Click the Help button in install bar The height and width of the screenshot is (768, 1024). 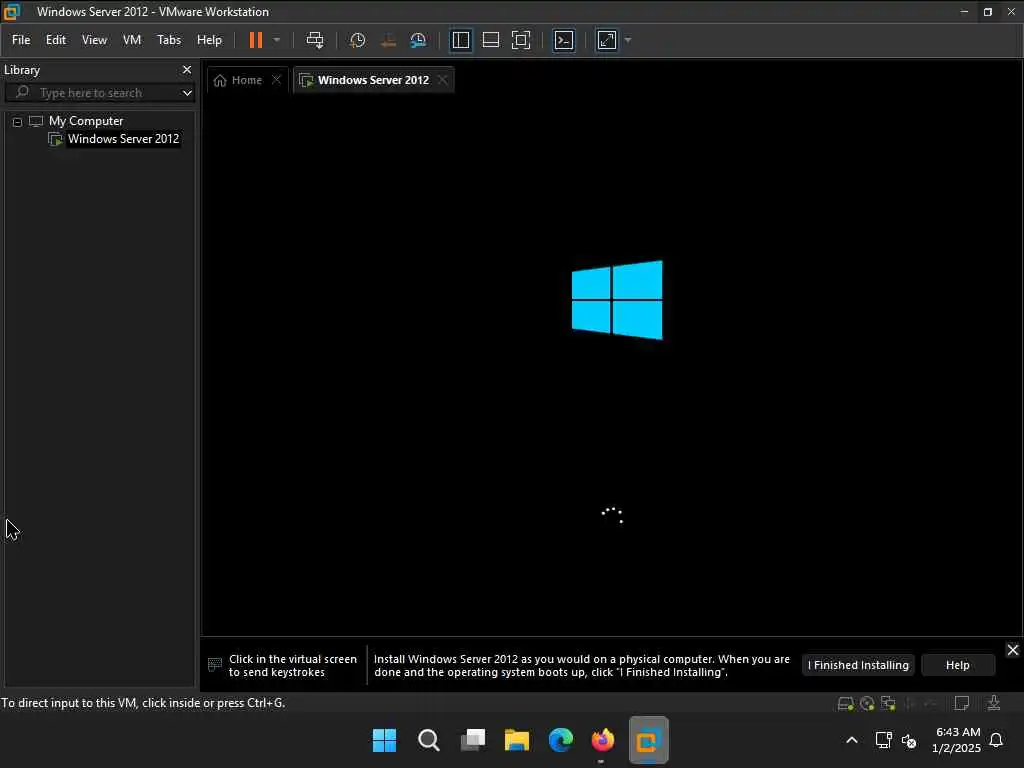(x=957, y=665)
